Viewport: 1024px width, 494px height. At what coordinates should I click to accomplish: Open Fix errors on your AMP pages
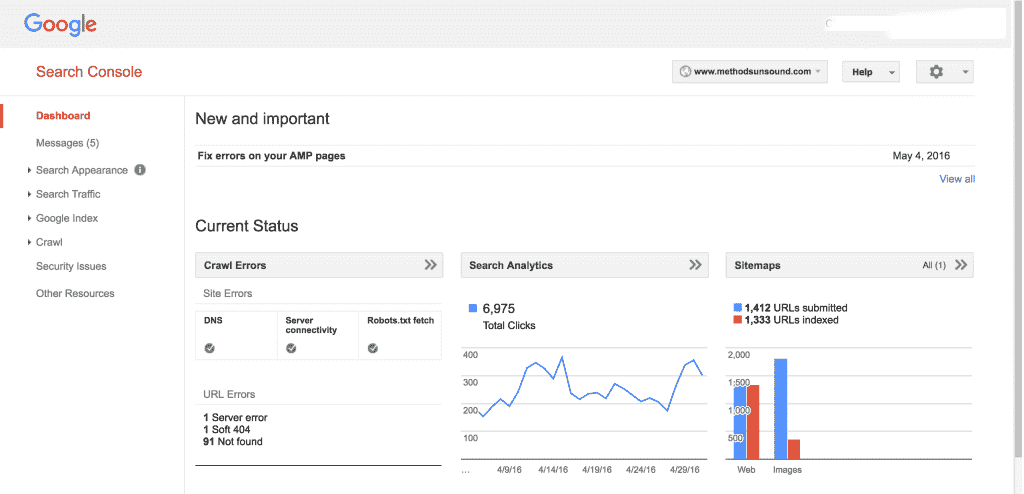[272, 156]
